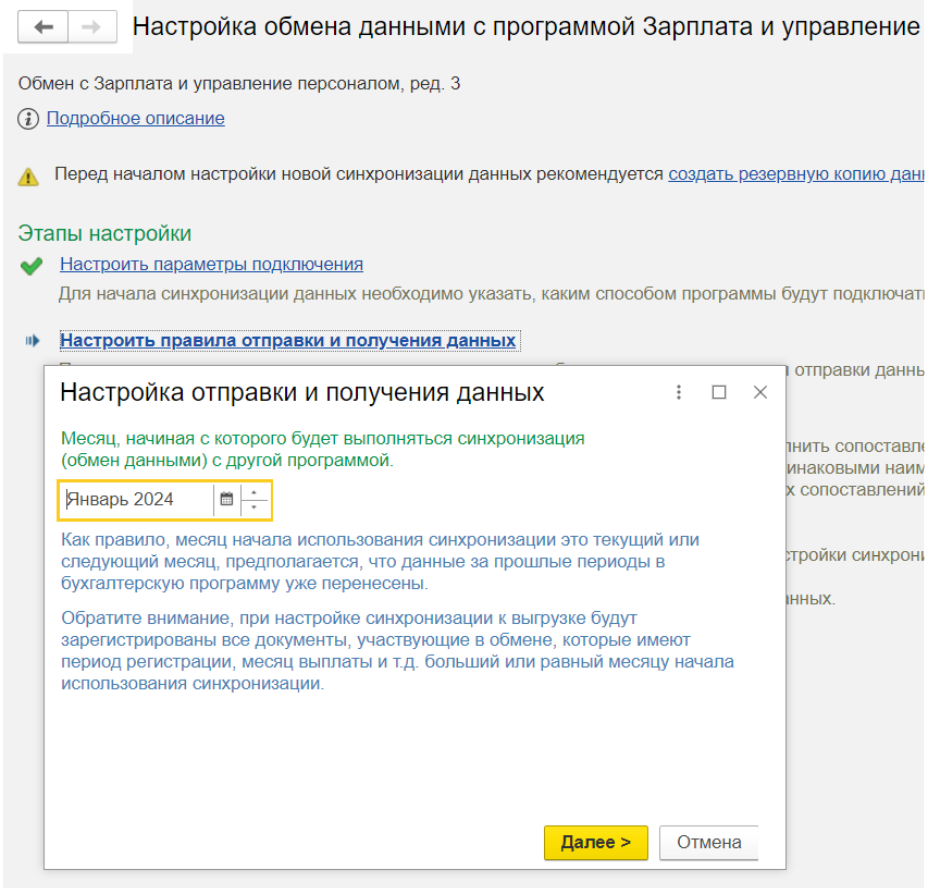
Task: Click the info icon beside Подробное описание
Action: click(x=28, y=119)
